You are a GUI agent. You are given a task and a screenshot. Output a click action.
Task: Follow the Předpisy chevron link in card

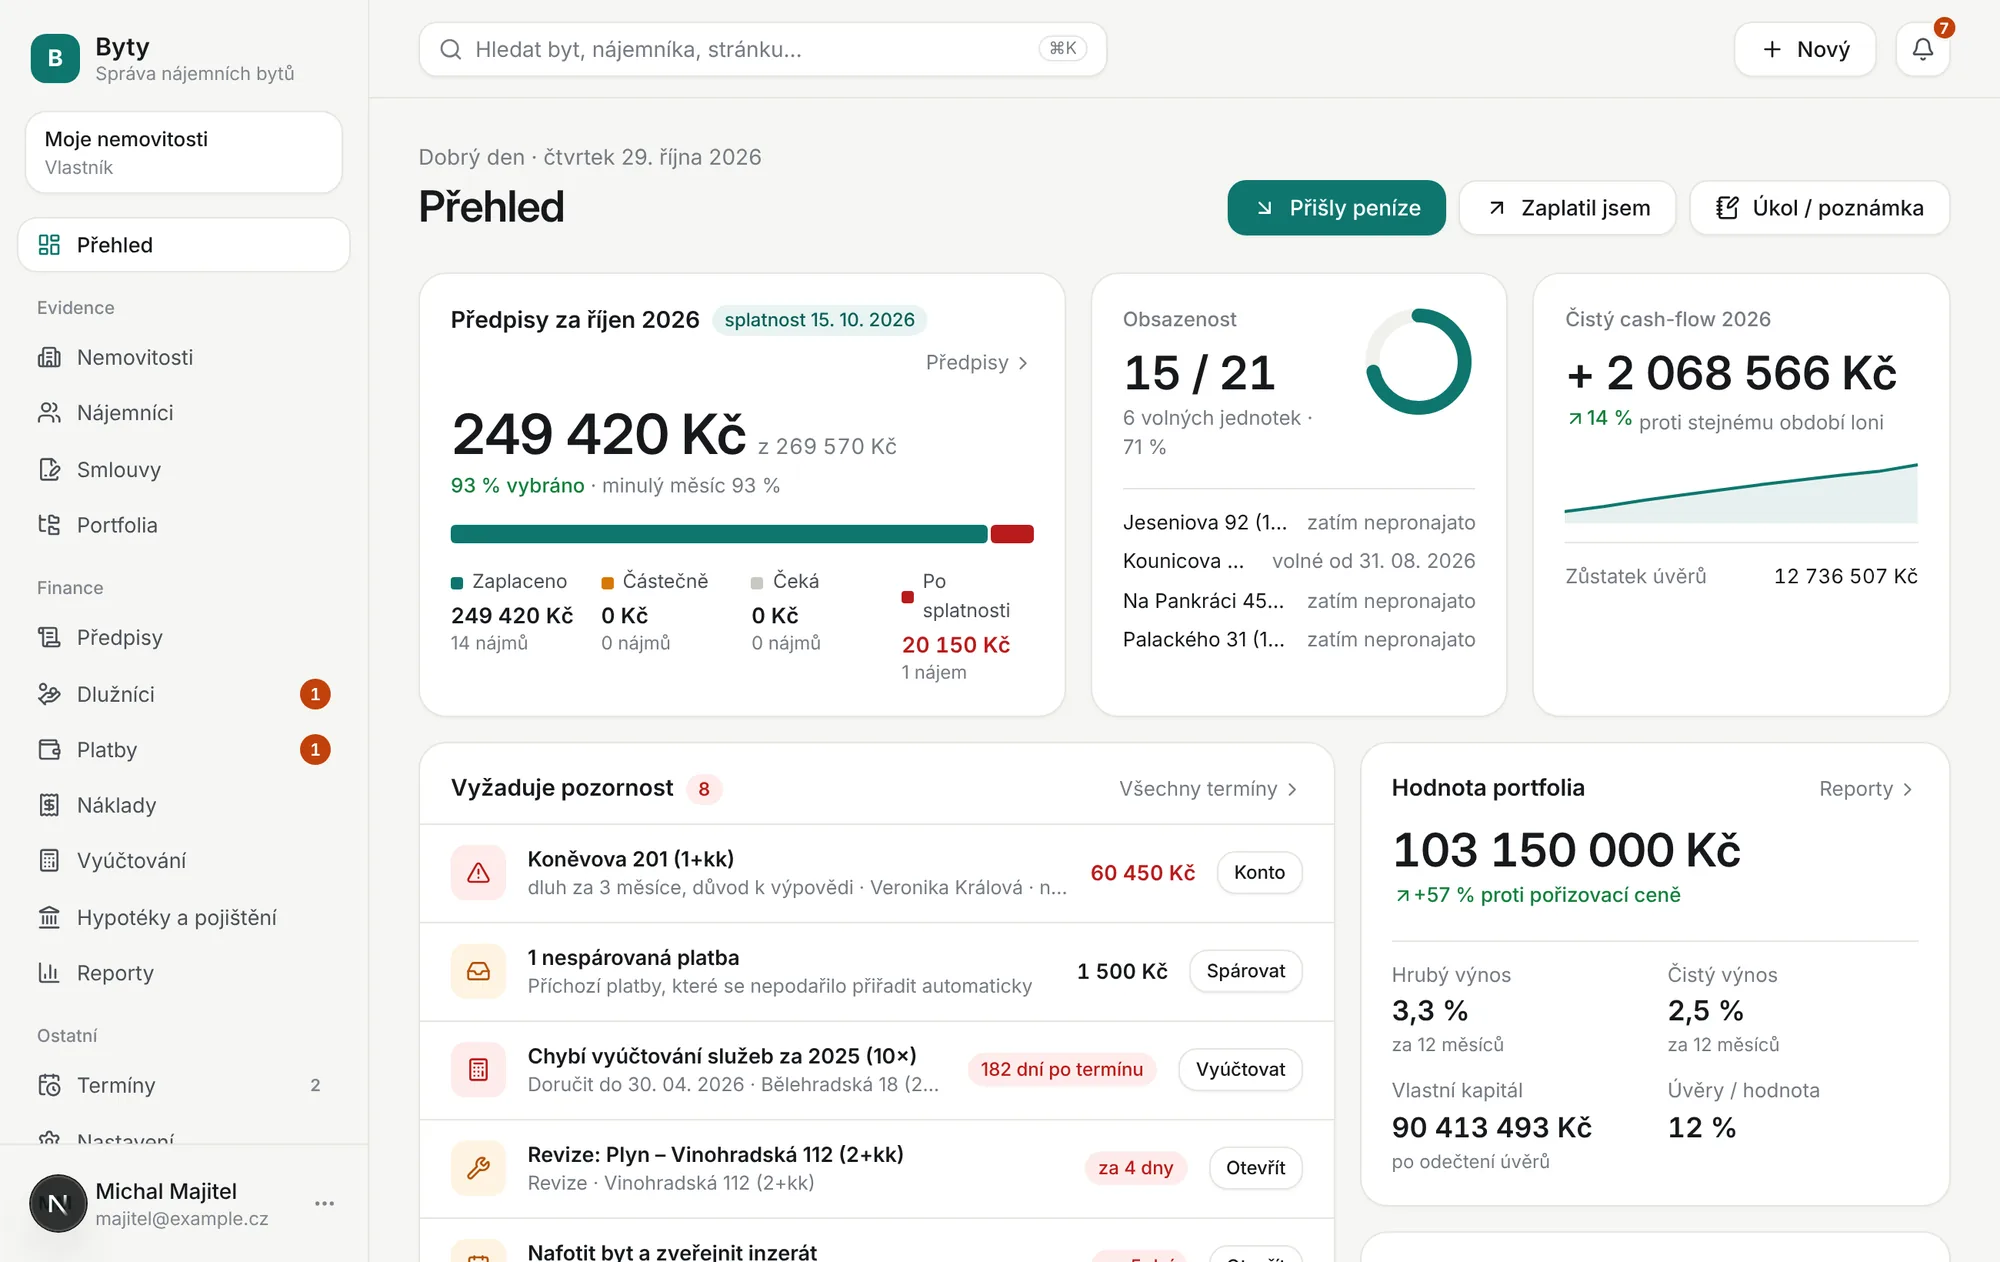[977, 362]
